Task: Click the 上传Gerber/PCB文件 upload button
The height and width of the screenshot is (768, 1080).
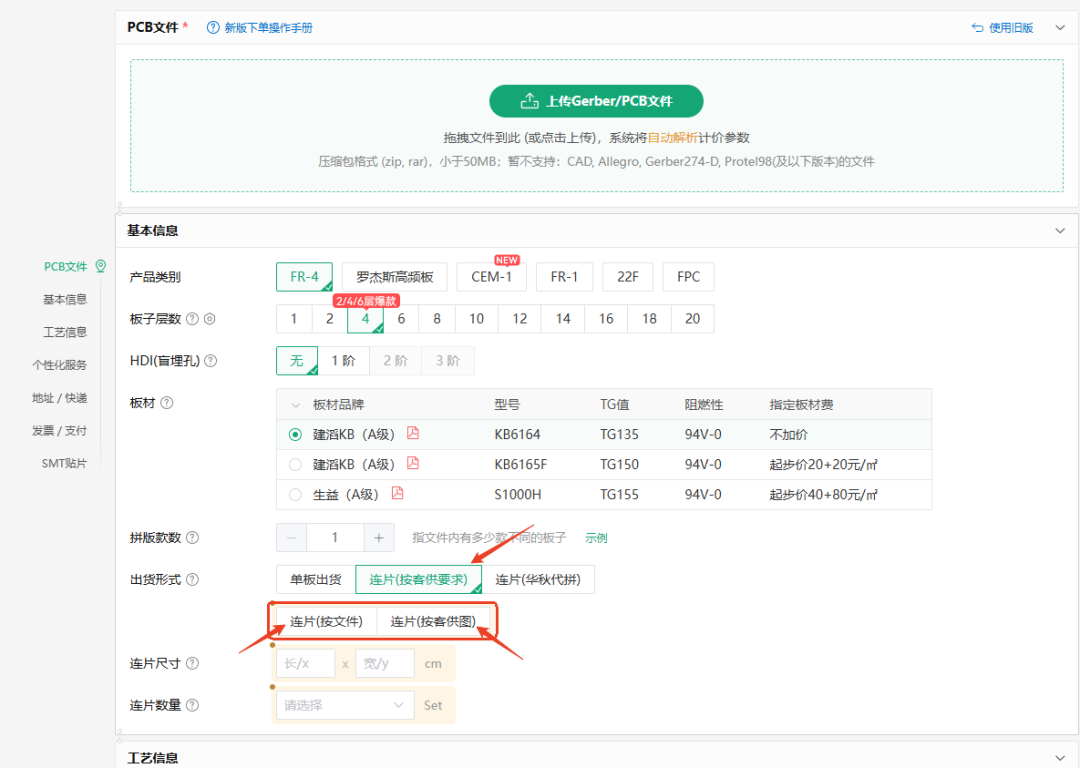Action: [596, 101]
